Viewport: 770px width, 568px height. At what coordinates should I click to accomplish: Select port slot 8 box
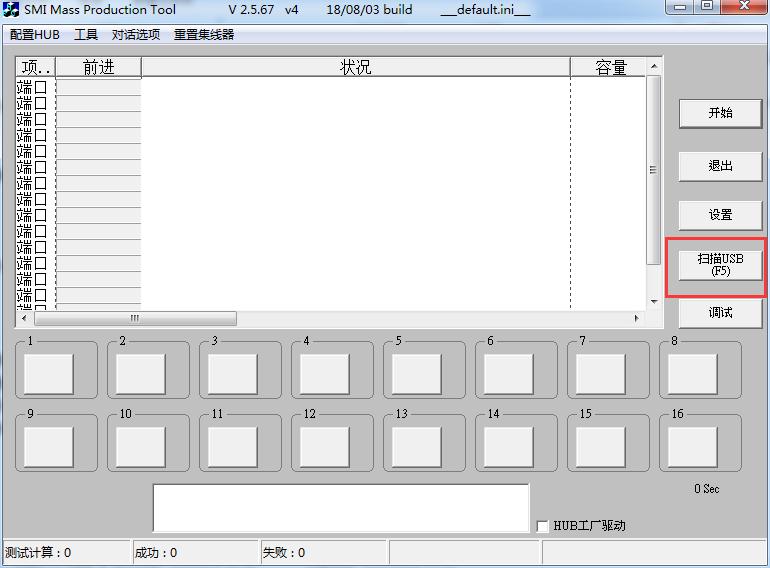[692, 374]
